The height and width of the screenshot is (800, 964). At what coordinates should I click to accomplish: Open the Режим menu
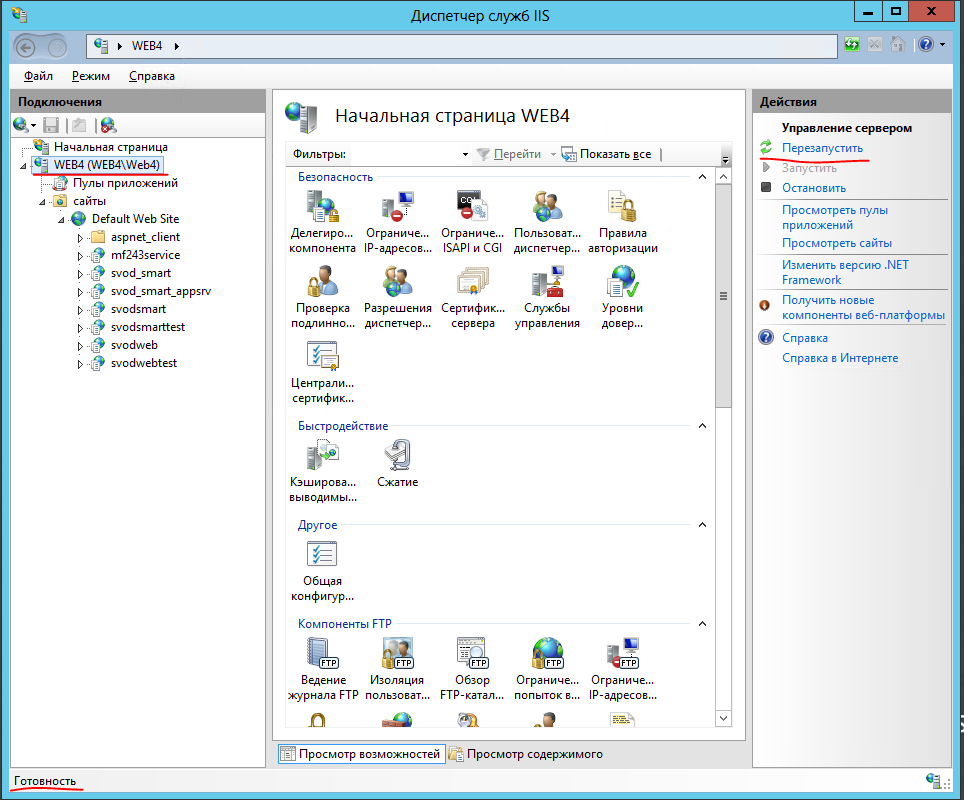tap(90, 76)
